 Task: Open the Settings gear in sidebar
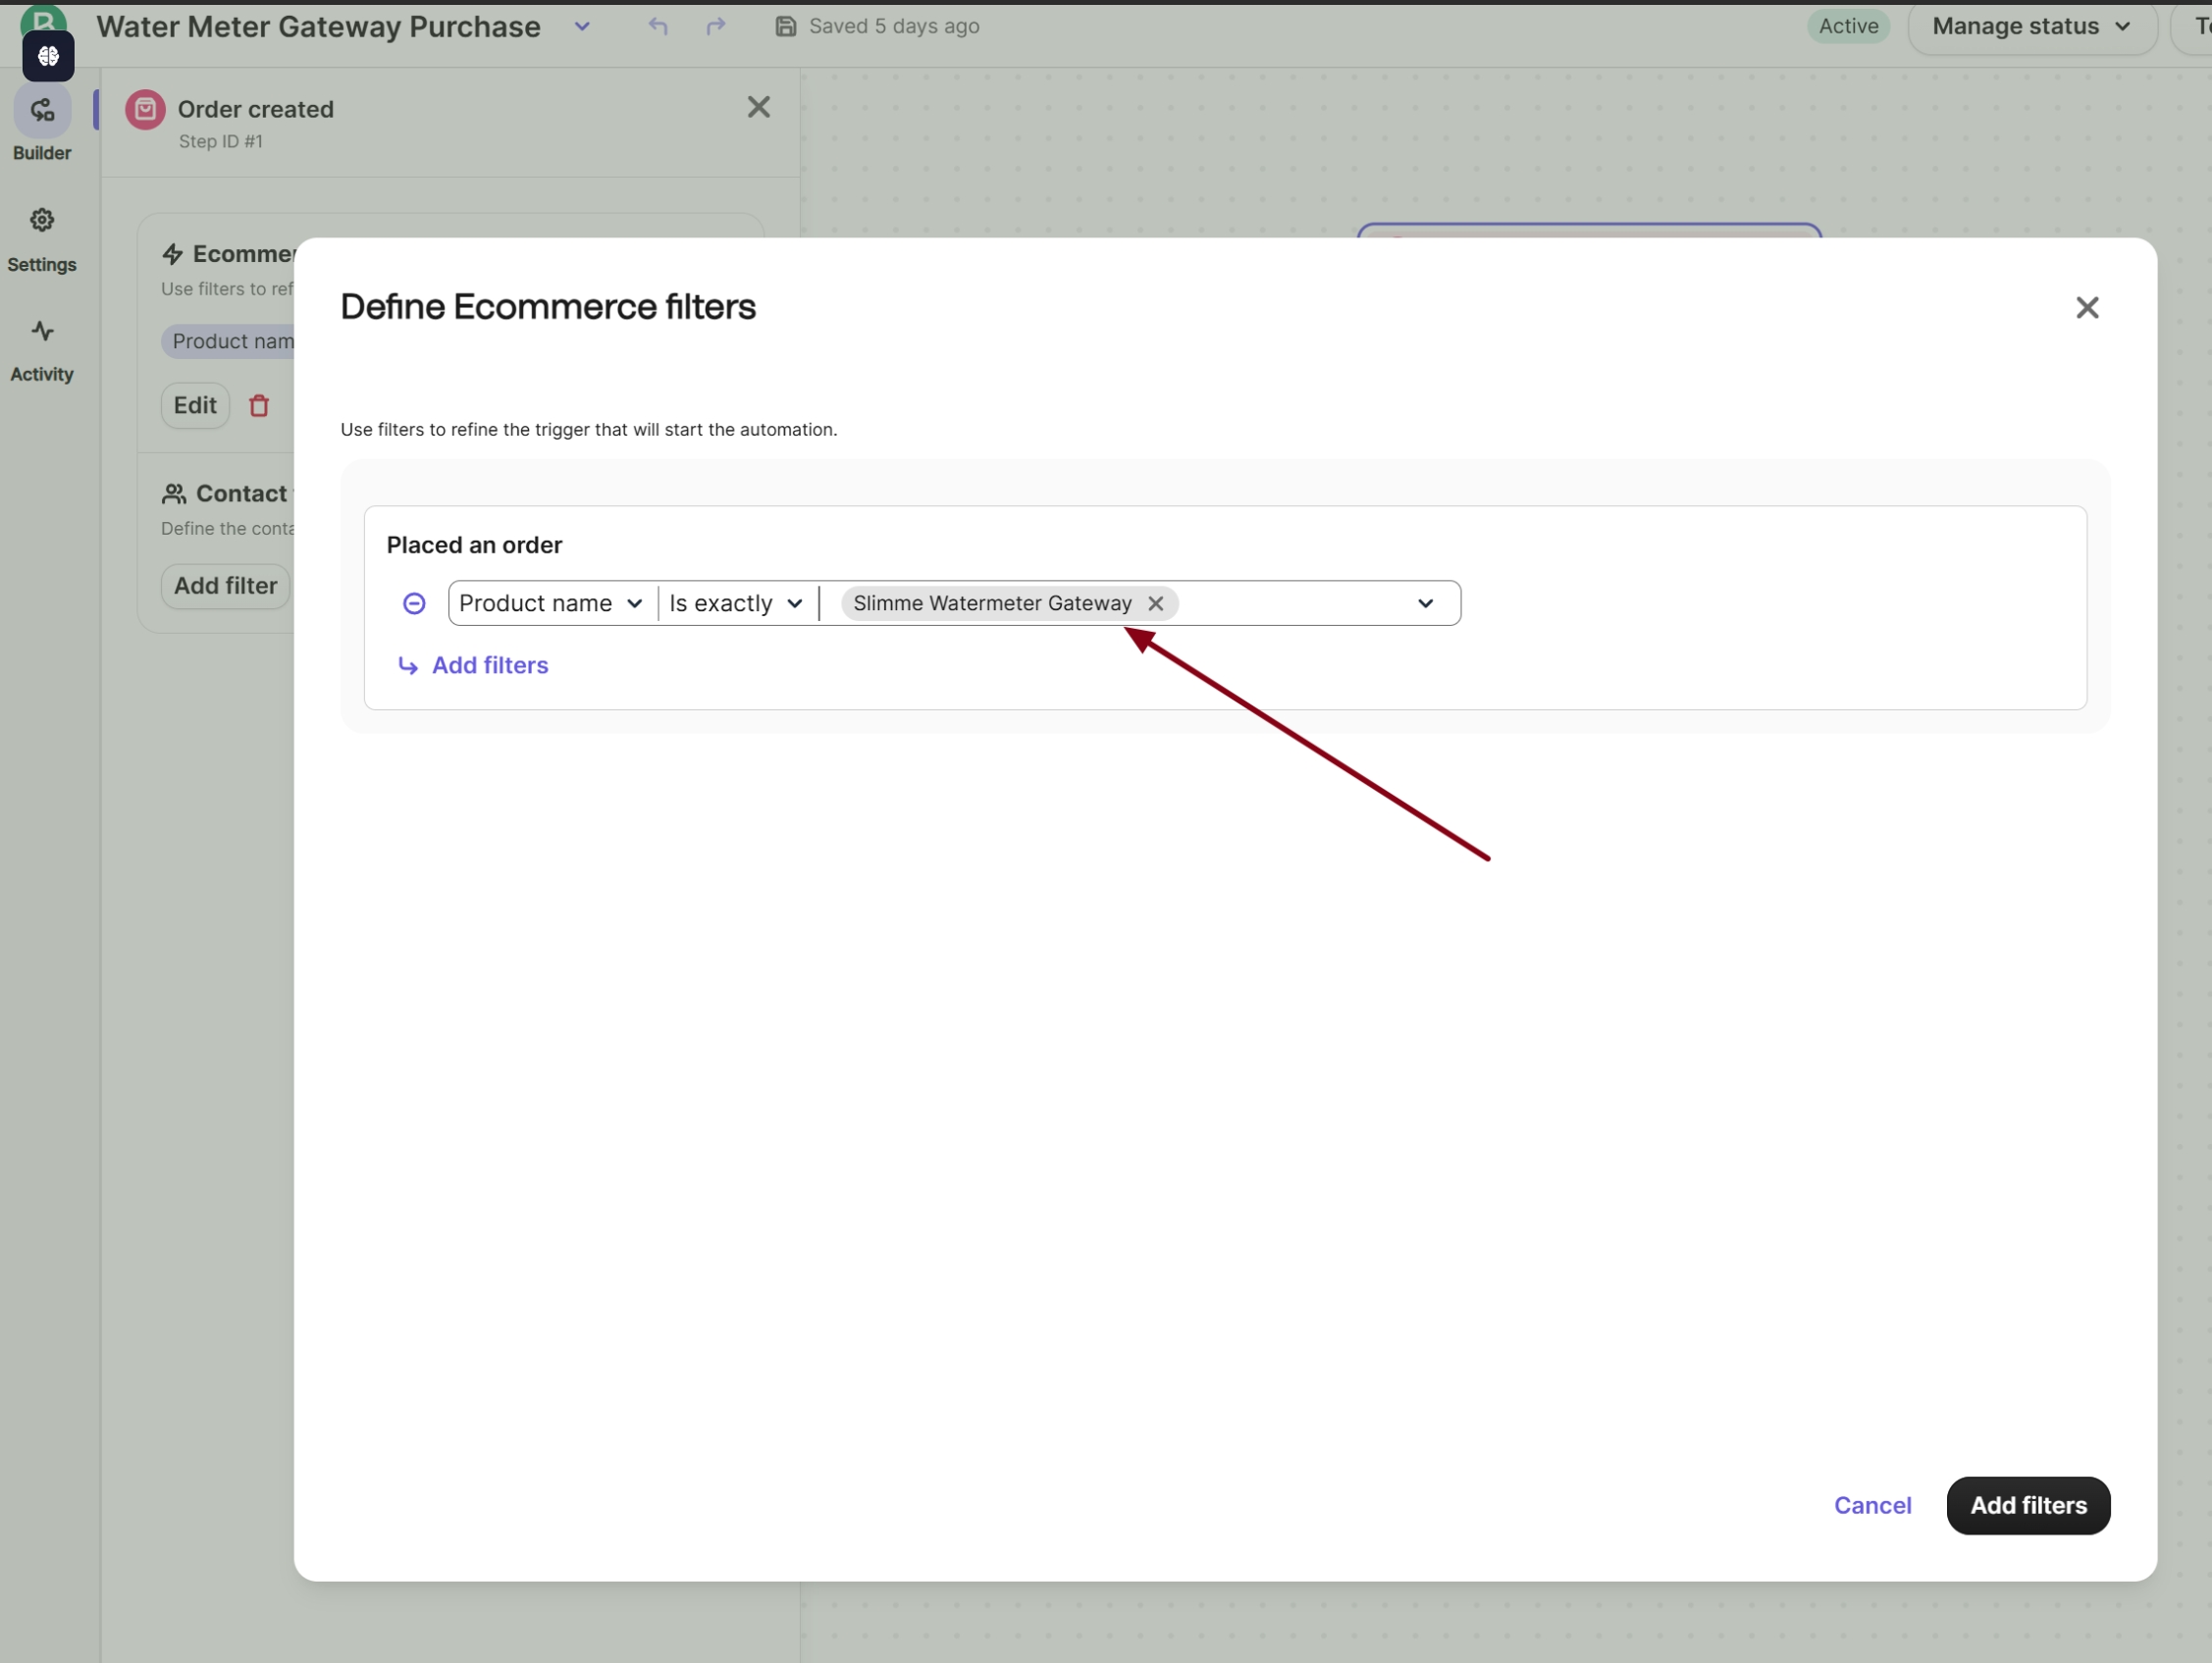[42, 220]
